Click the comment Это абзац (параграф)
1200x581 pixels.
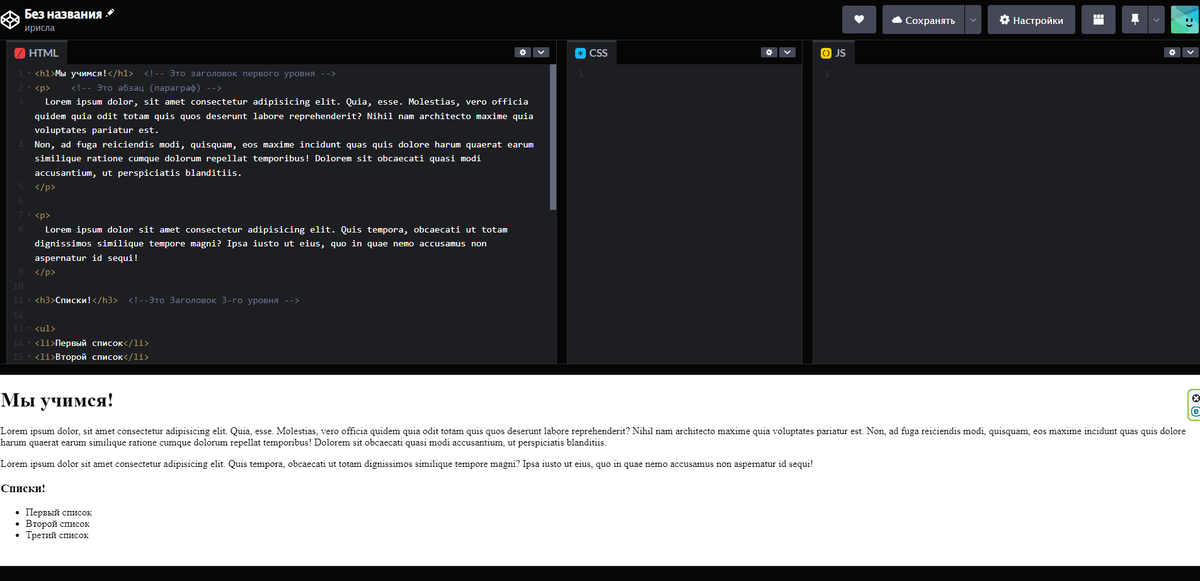point(146,87)
